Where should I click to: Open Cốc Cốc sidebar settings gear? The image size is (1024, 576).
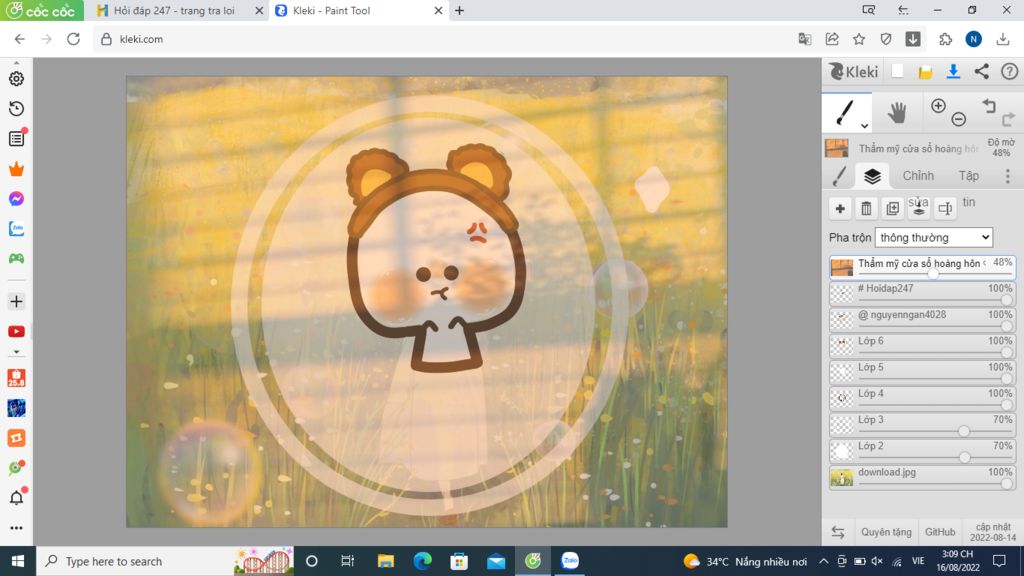pyautogui.click(x=16, y=78)
